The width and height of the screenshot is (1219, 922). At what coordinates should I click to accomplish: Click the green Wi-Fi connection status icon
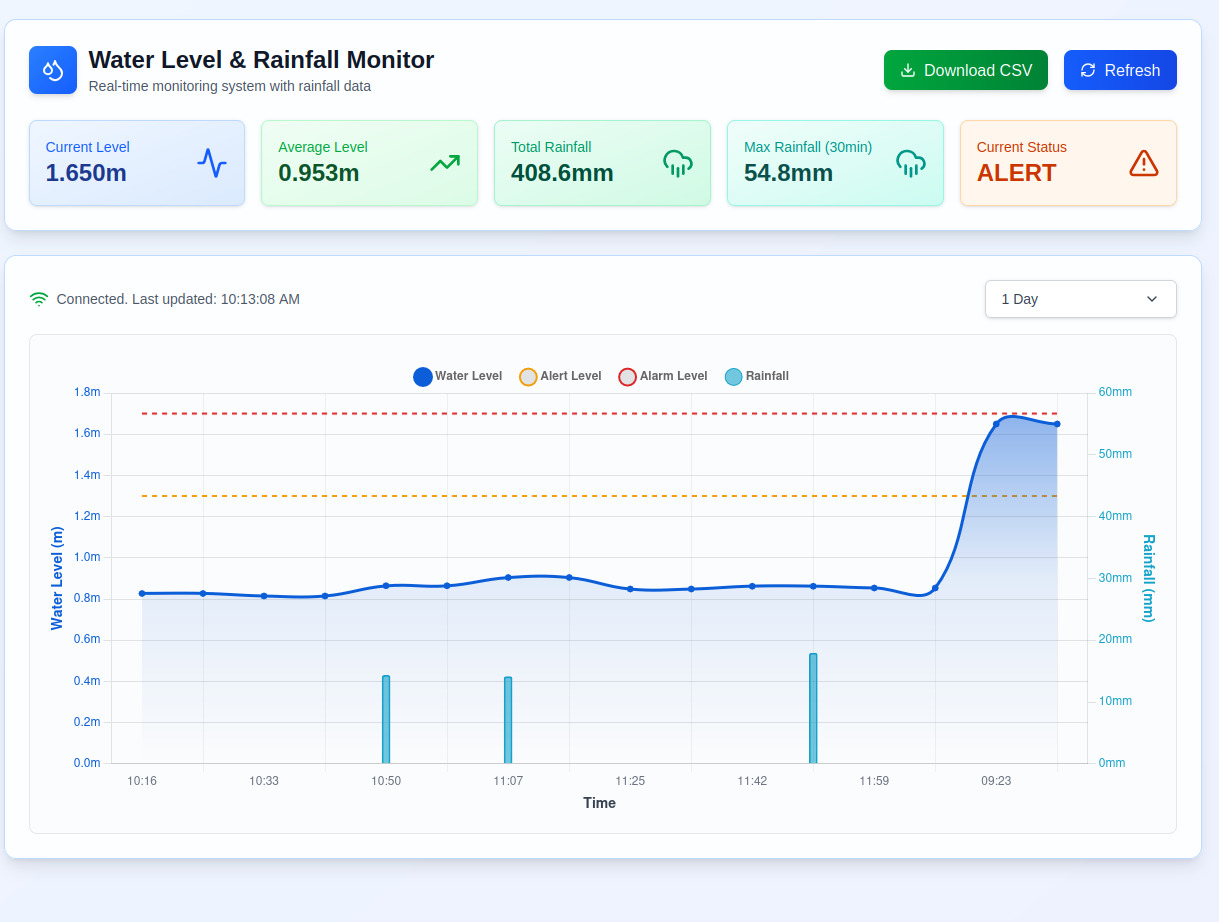pyautogui.click(x=39, y=299)
